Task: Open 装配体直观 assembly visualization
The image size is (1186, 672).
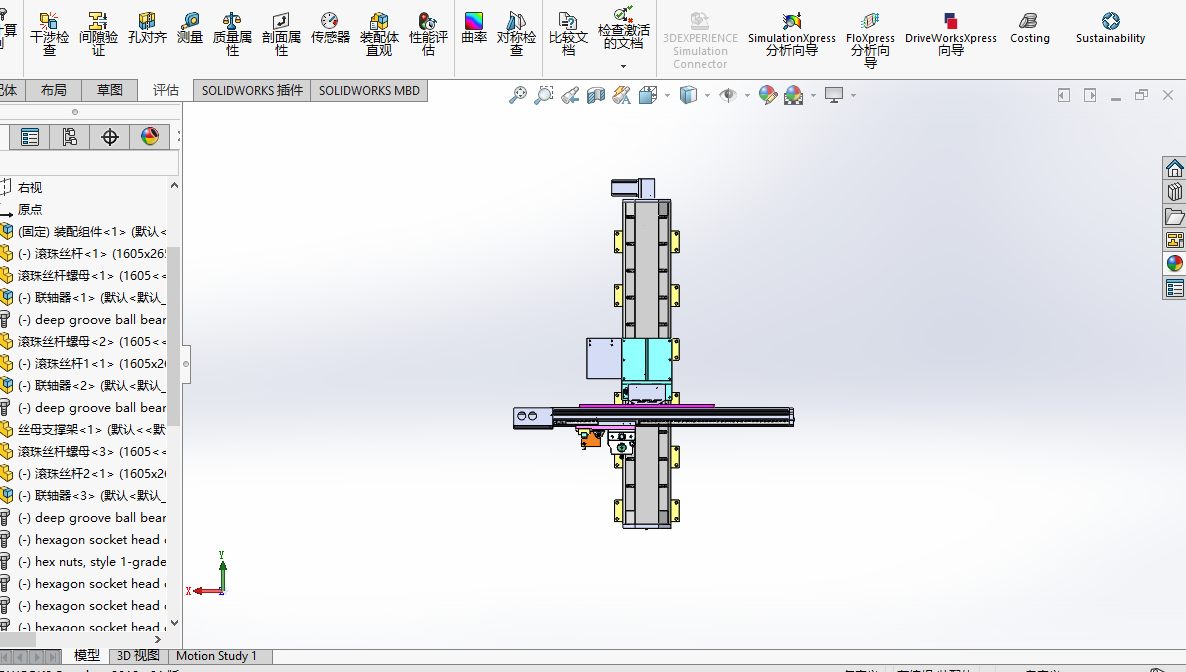Action: pos(379,34)
